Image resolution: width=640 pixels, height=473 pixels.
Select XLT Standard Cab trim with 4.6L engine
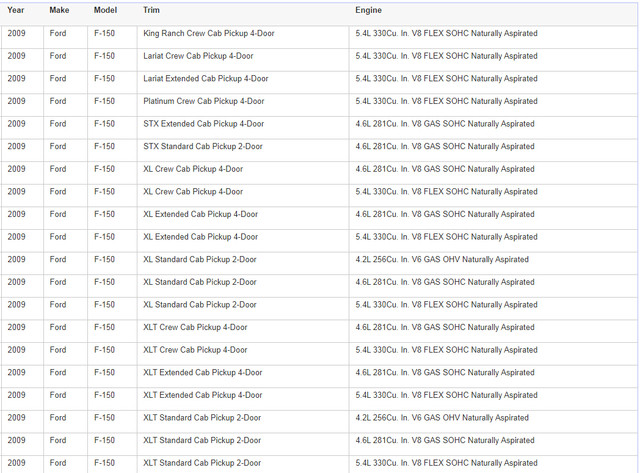[202, 440]
